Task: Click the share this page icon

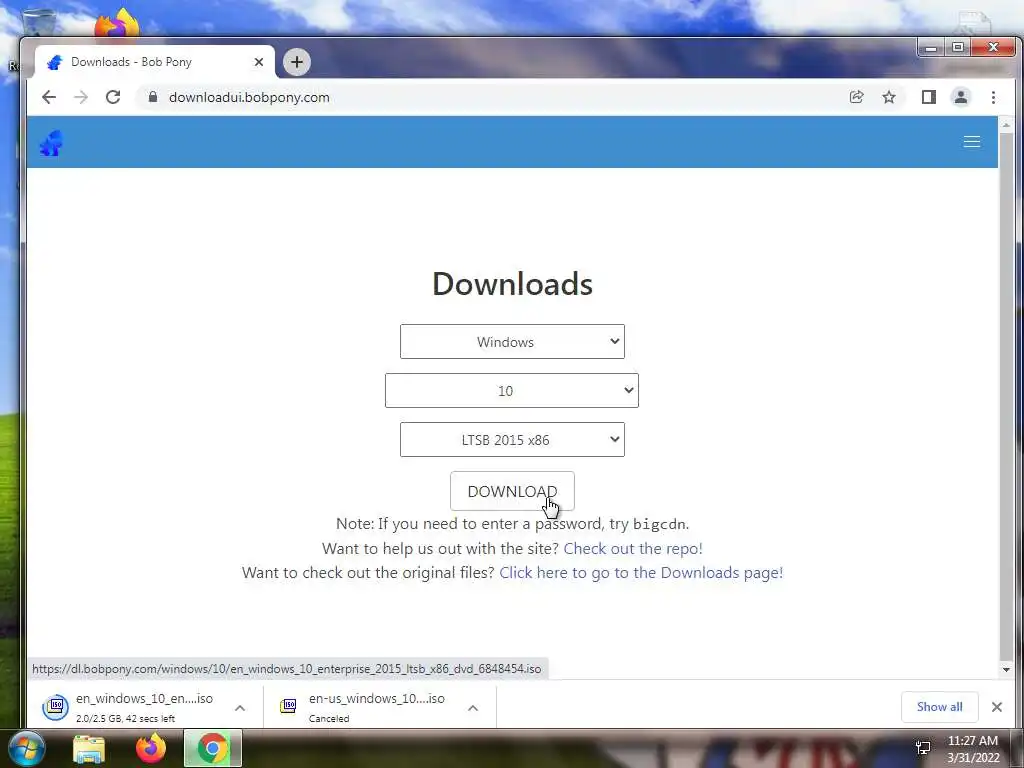Action: [856, 97]
